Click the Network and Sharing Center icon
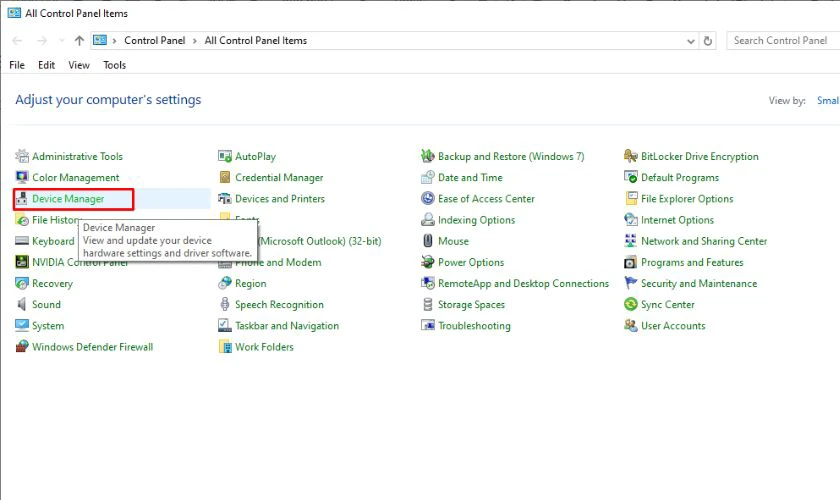 (x=631, y=241)
